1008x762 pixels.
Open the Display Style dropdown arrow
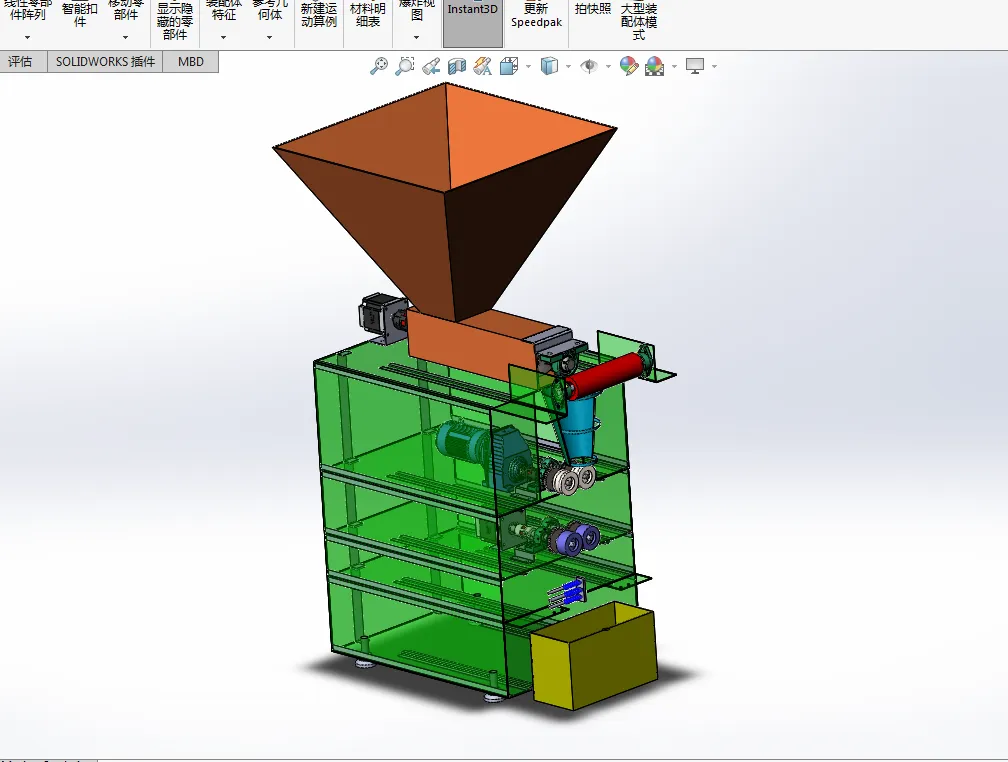pos(568,66)
